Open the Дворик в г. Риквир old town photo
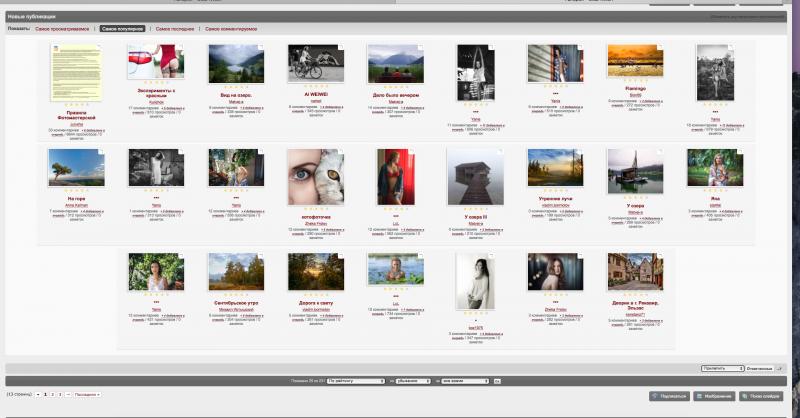Screen dimensions: 800x418 635,272
